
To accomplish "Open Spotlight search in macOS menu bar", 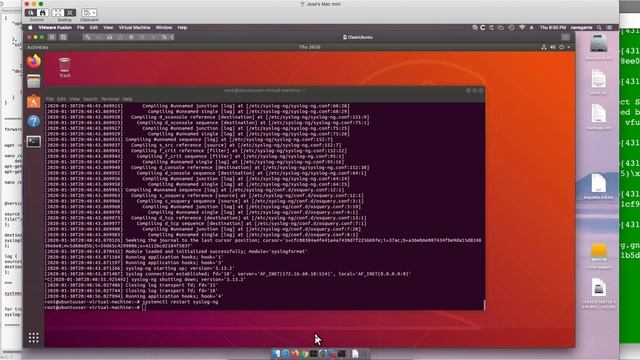I will (599, 27).
